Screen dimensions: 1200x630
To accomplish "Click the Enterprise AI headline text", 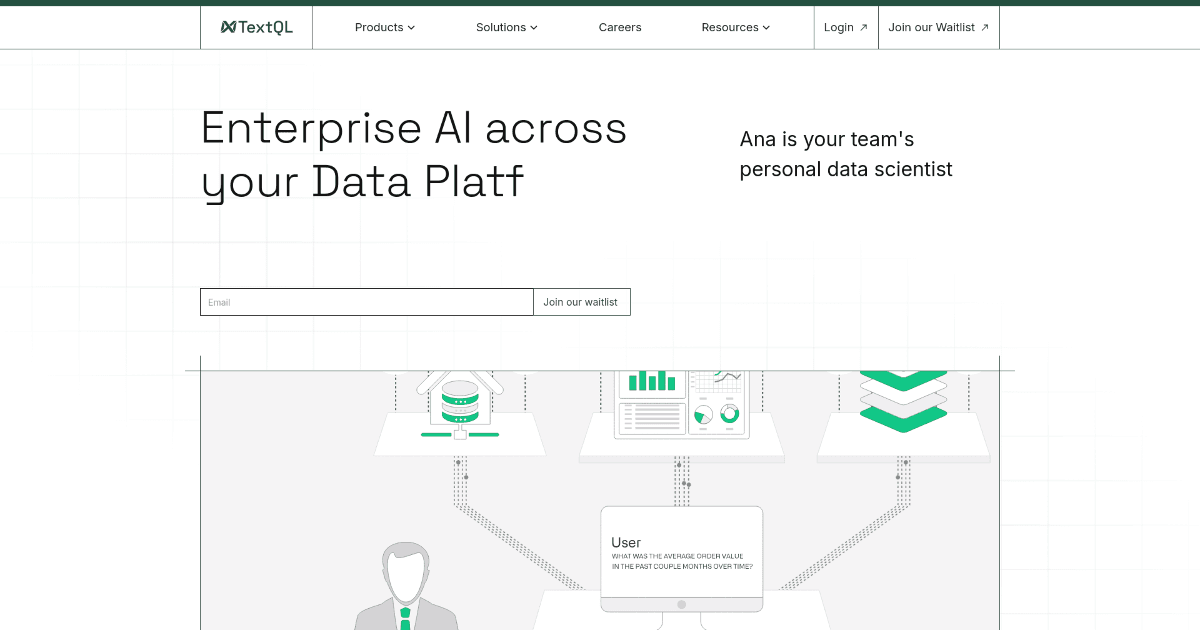I will point(414,155).
